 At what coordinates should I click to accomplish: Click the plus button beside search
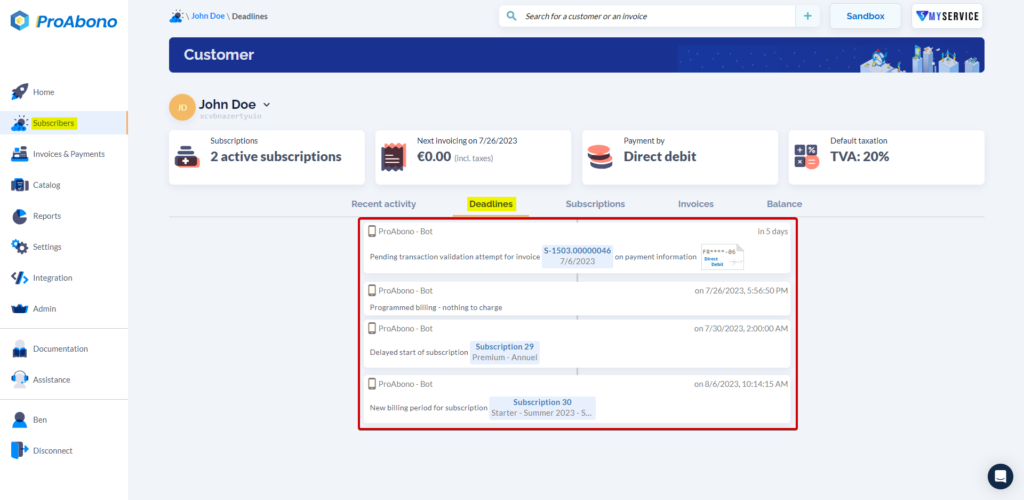tap(807, 16)
